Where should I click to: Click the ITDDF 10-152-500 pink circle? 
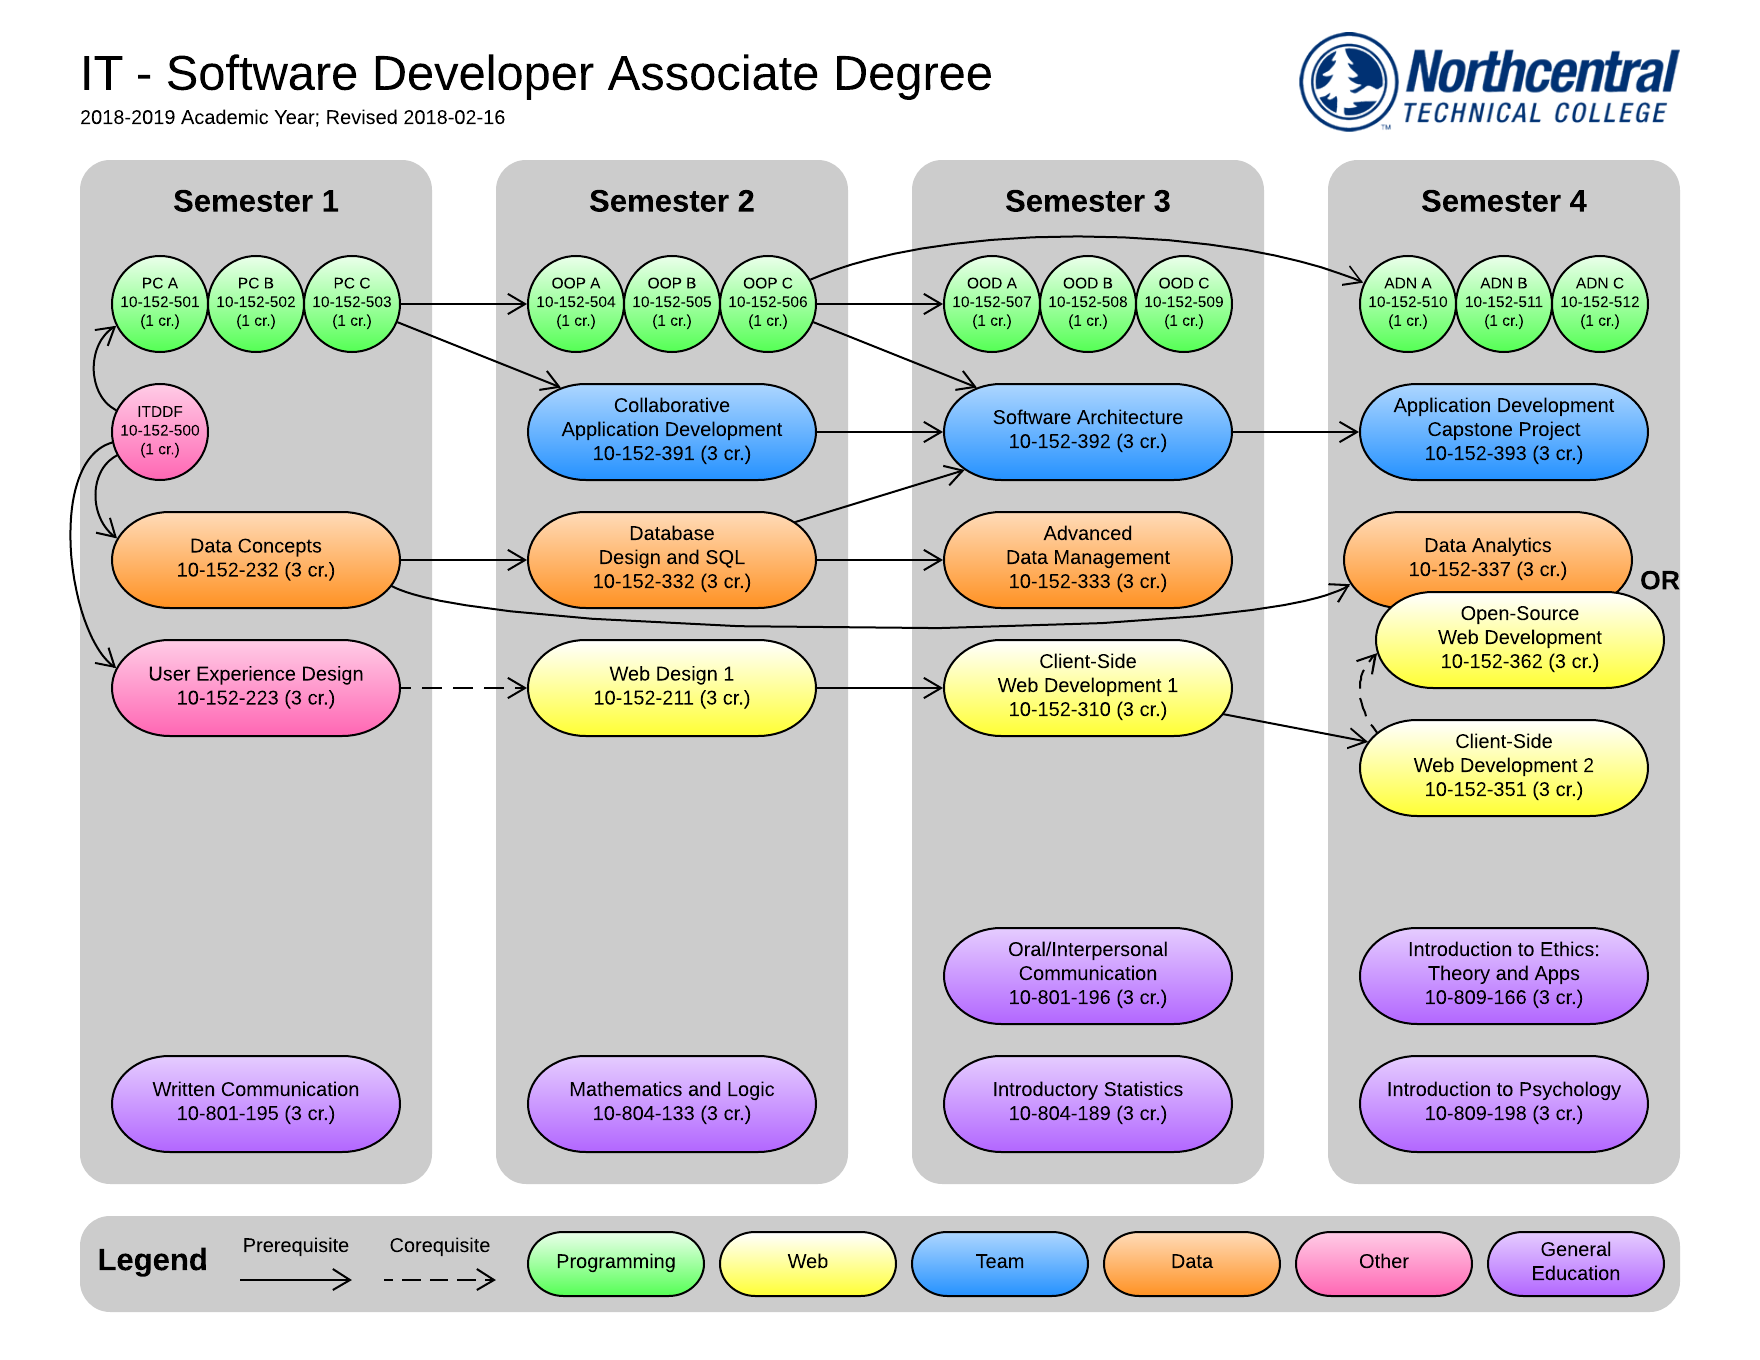pyautogui.click(x=160, y=431)
